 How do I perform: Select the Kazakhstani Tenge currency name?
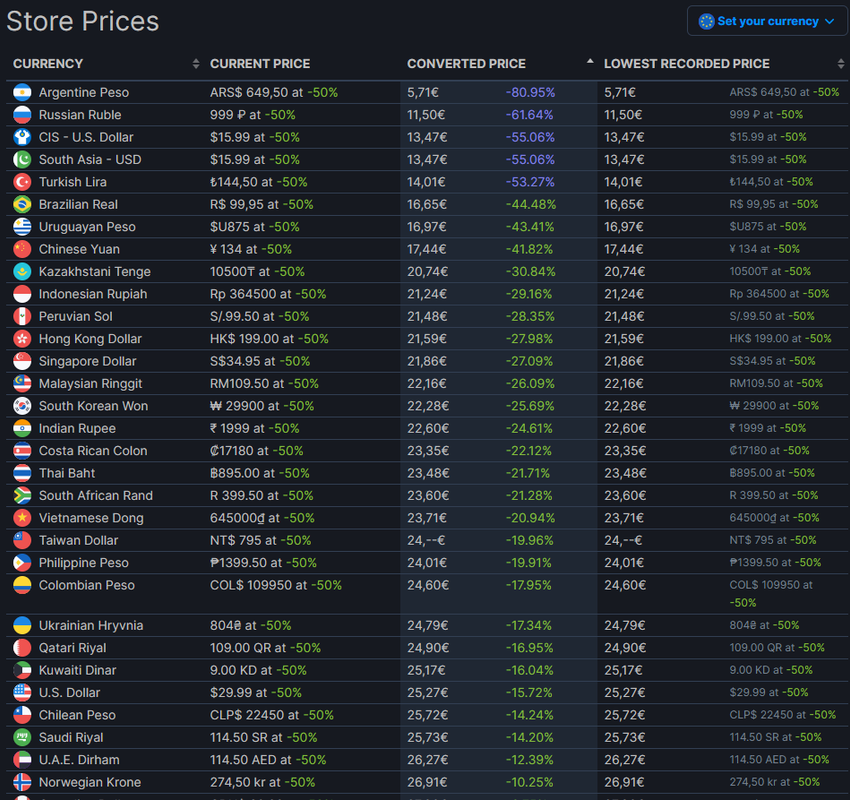tap(95, 272)
